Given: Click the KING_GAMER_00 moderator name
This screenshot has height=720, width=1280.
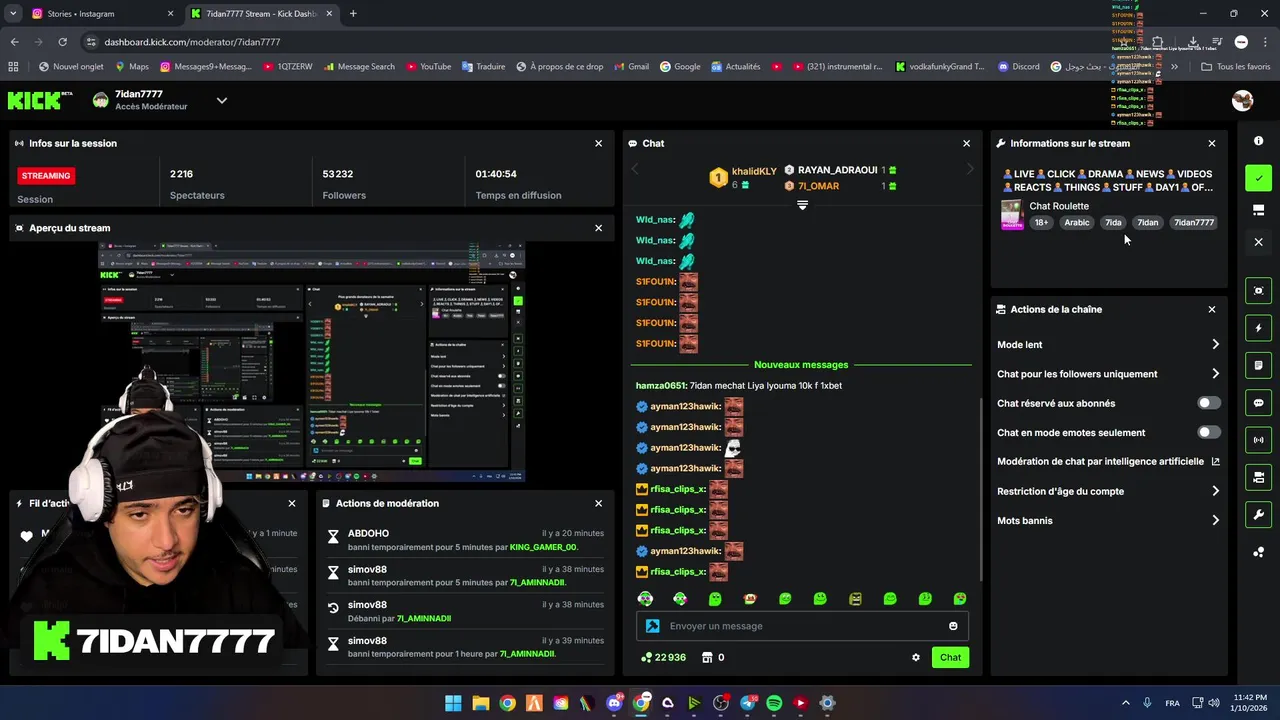Looking at the screenshot, I should click(544, 547).
